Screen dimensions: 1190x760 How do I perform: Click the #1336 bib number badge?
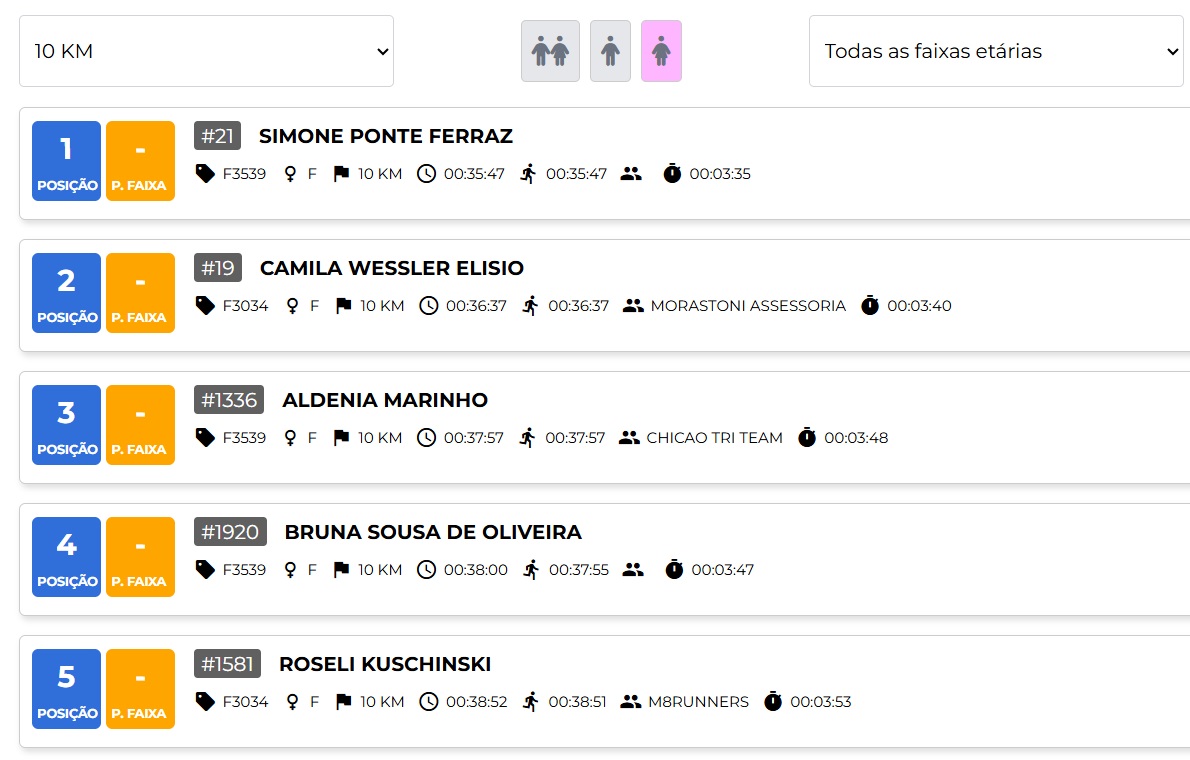coord(228,400)
